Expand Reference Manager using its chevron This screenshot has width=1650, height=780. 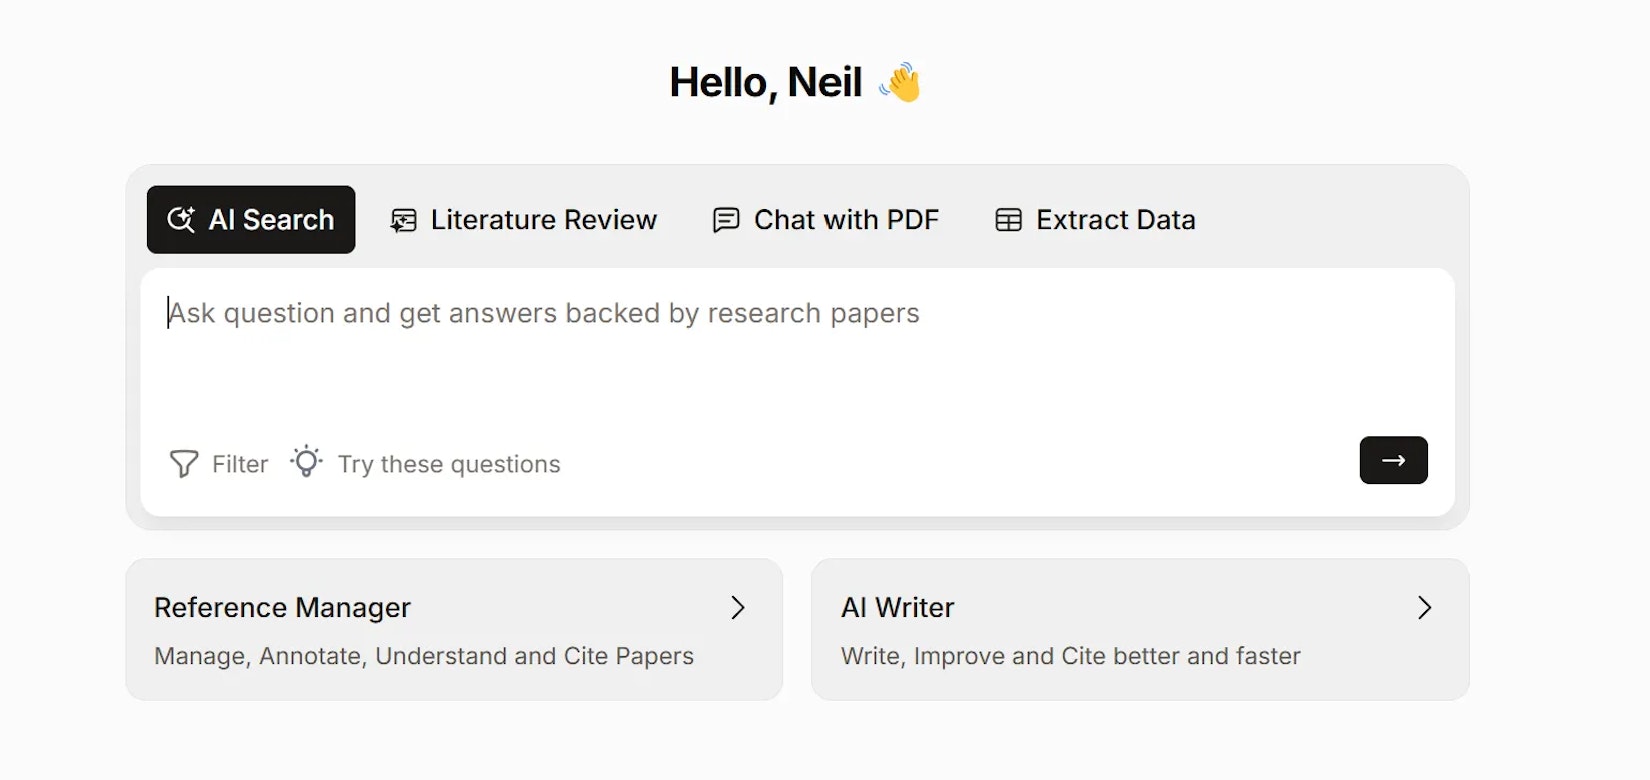pyautogui.click(x=738, y=608)
